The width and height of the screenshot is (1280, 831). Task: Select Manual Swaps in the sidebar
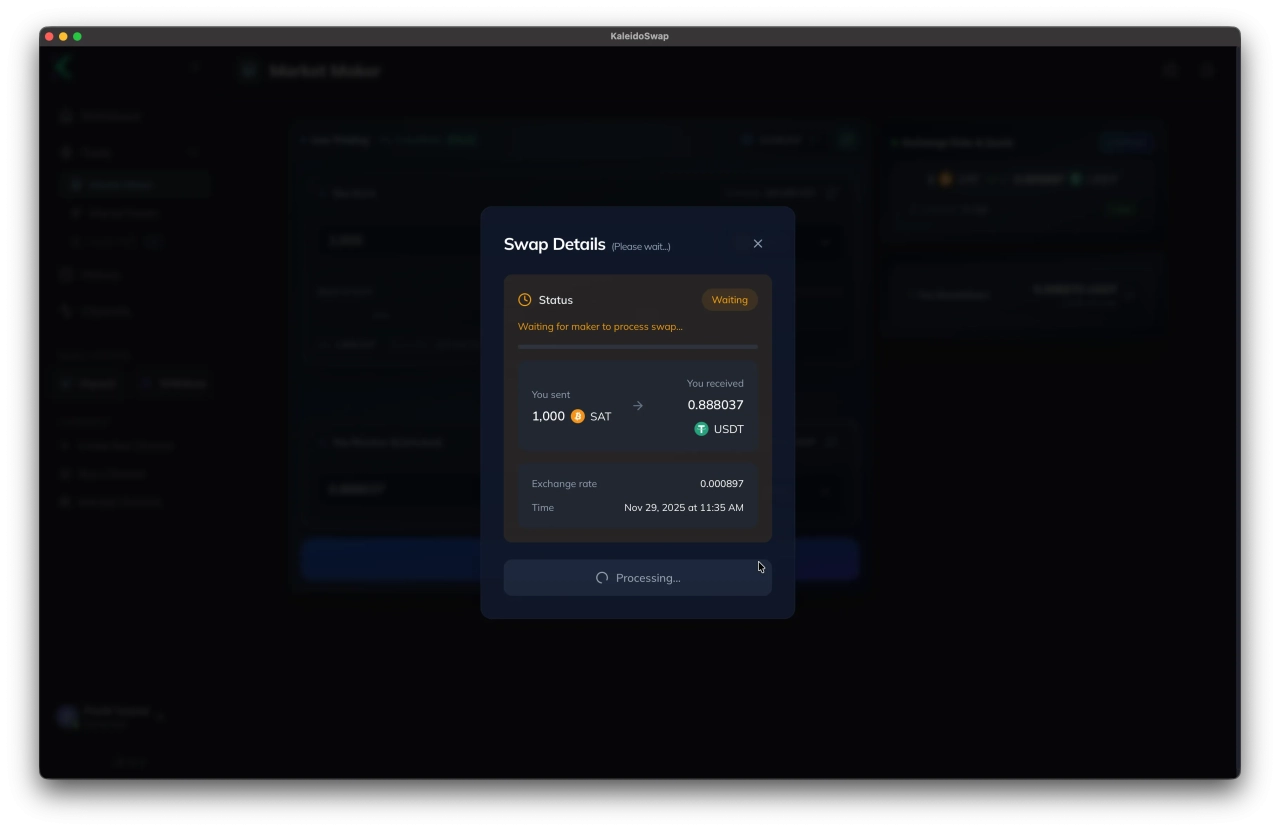pyautogui.click(x=122, y=213)
